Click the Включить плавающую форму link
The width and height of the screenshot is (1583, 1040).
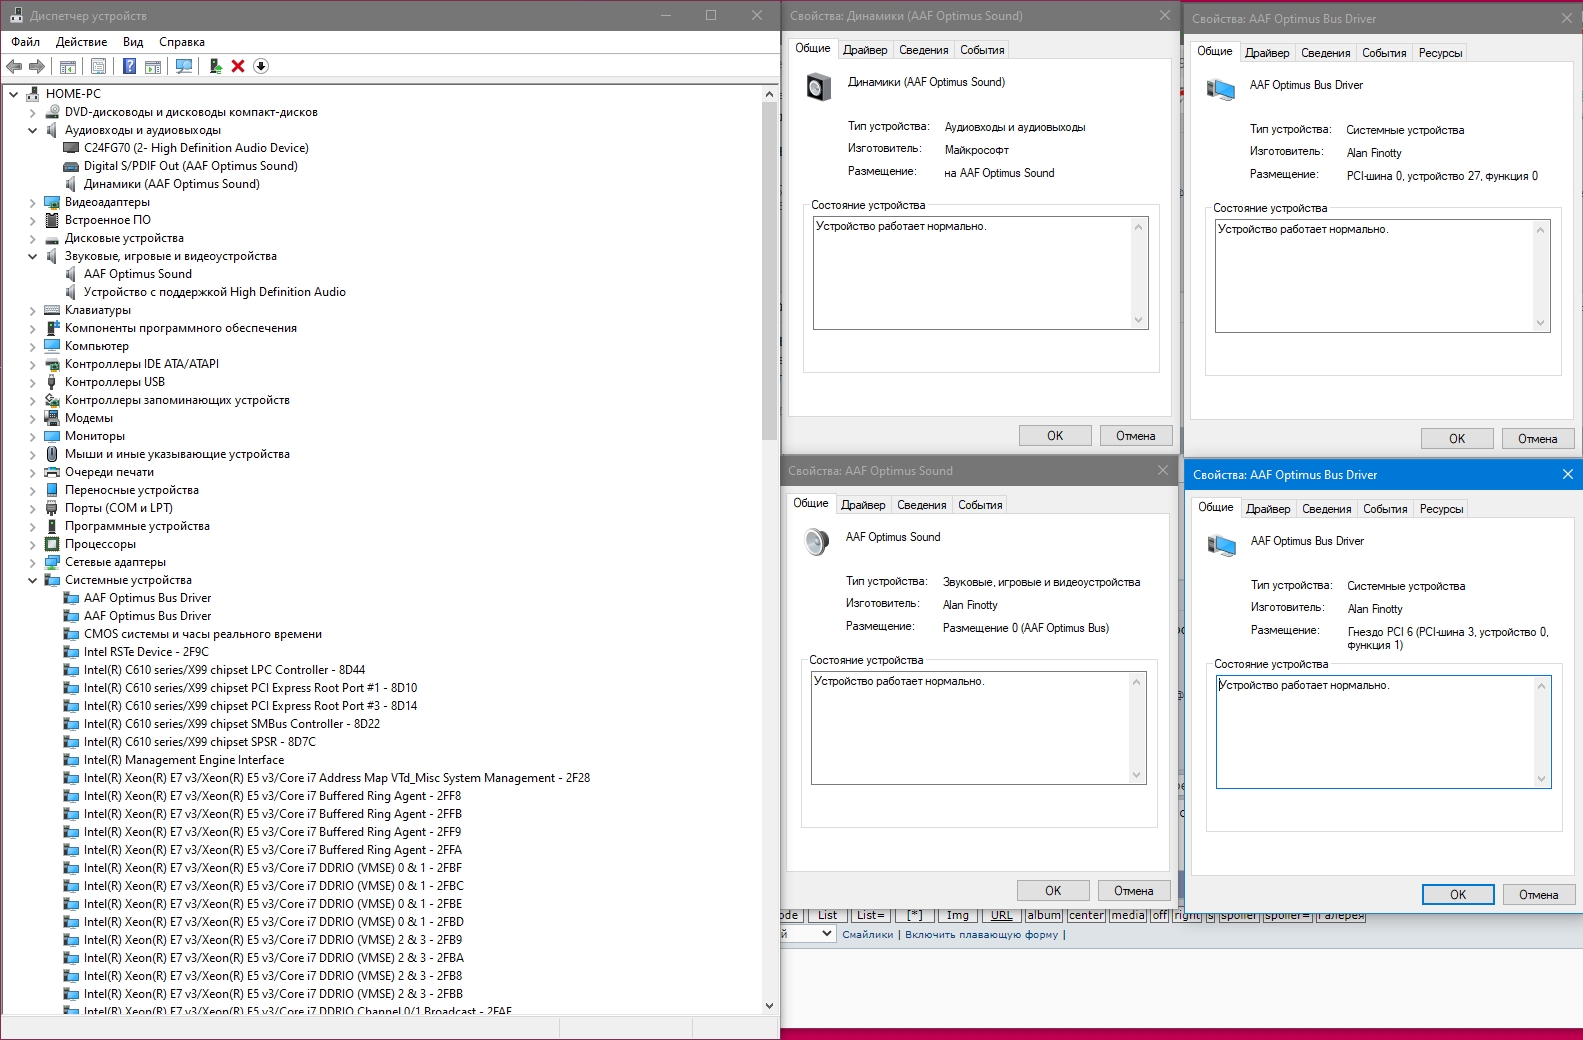tap(982, 935)
